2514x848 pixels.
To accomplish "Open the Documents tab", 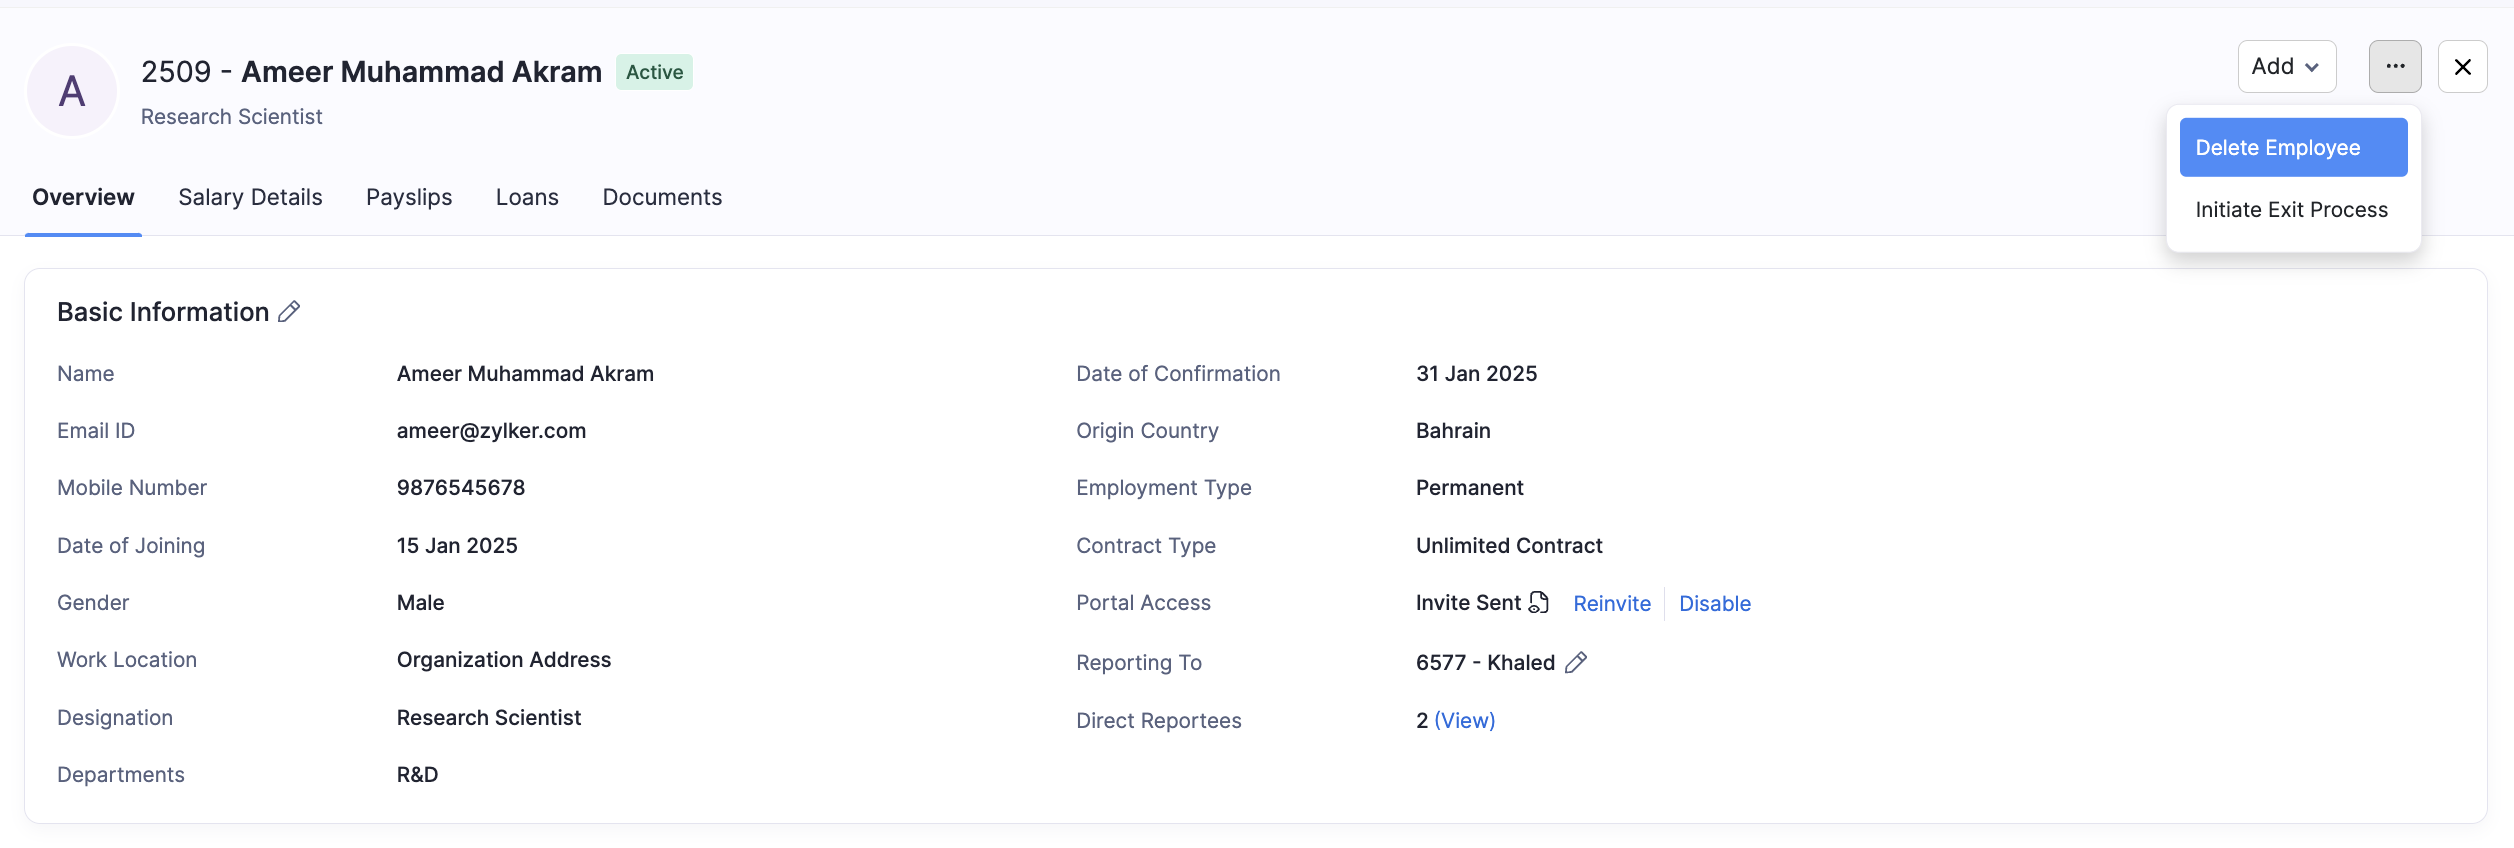I will pos(662,197).
